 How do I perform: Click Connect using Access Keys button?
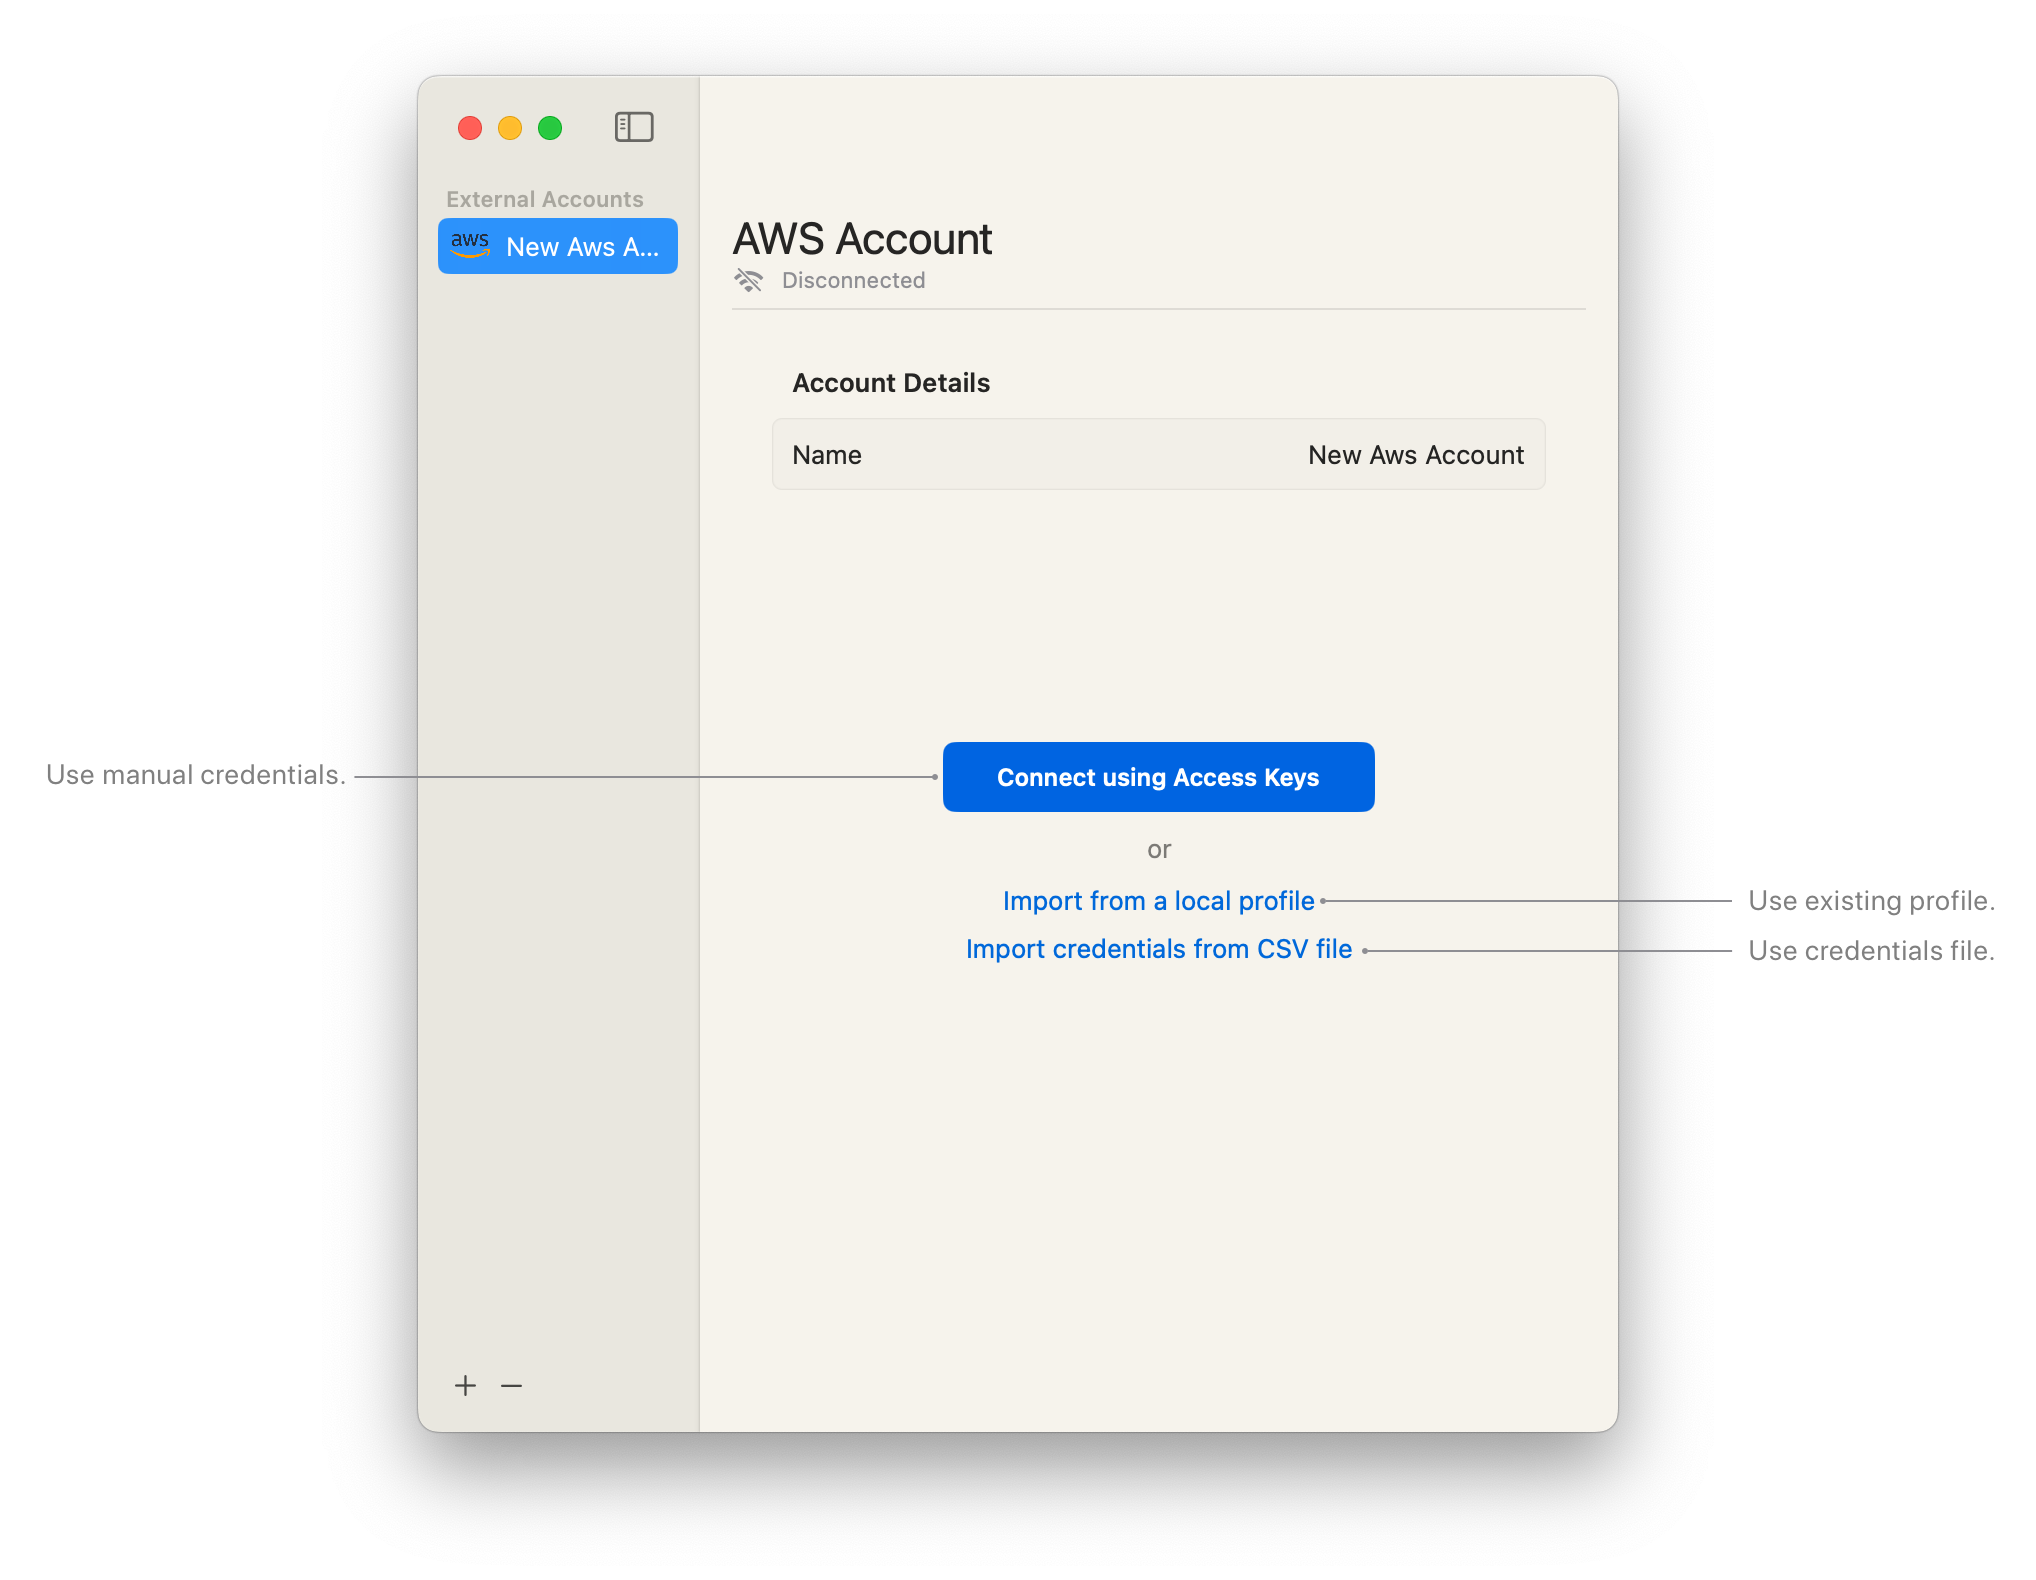(1158, 777)
